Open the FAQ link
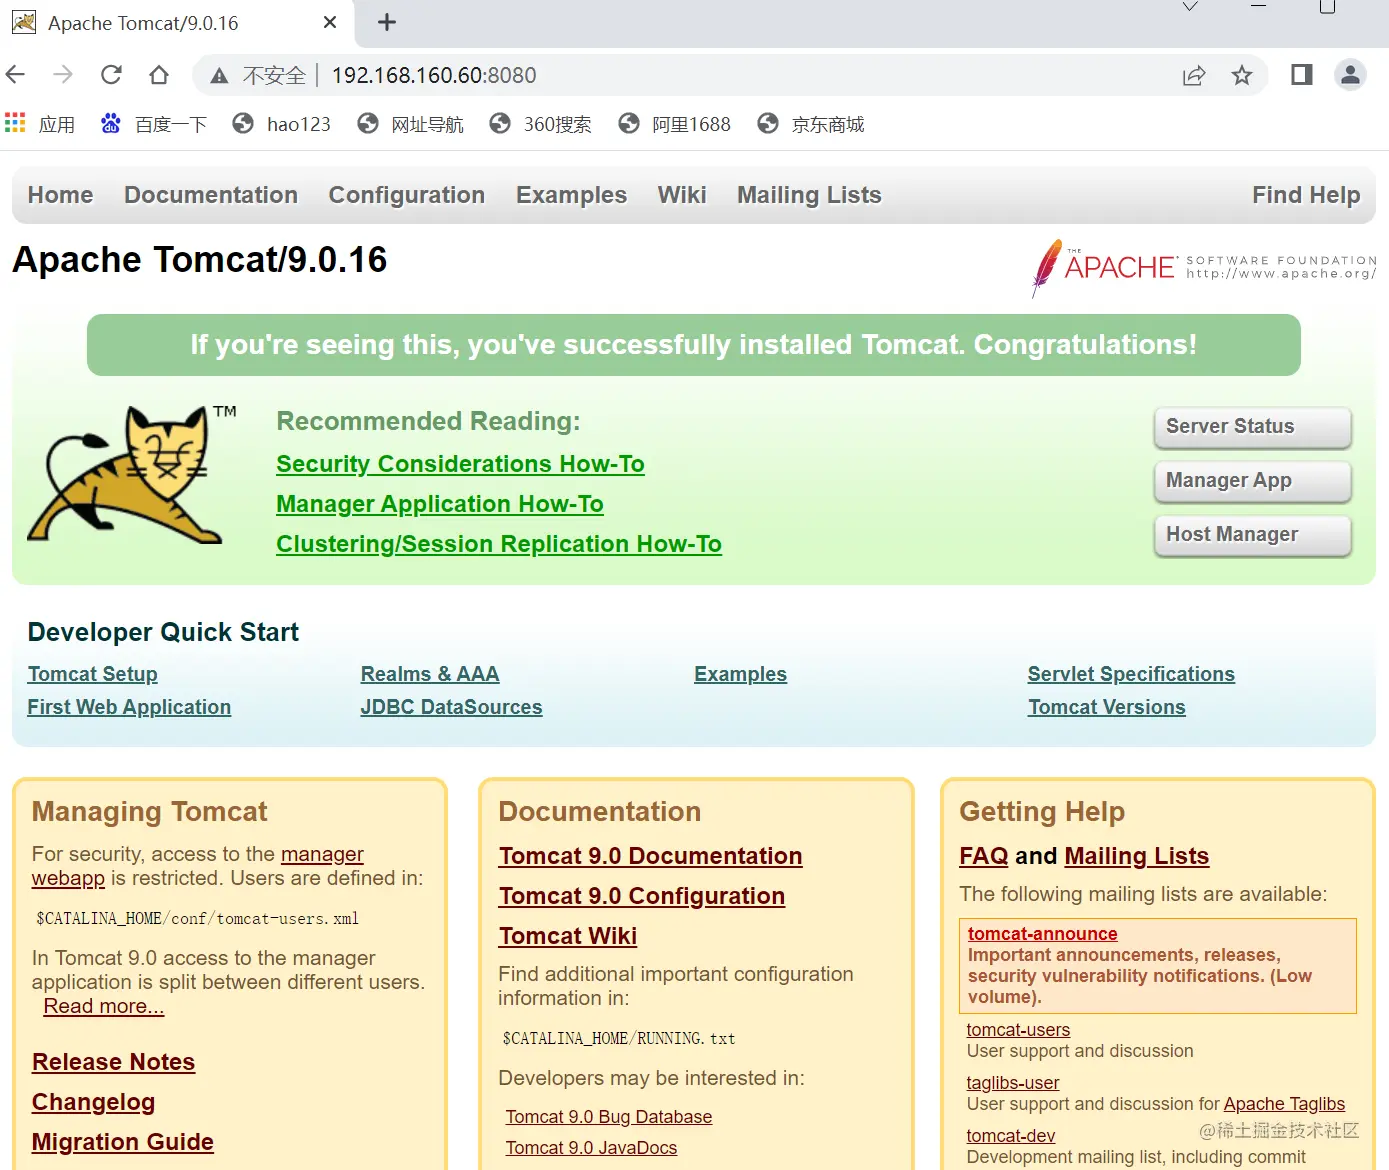This screenshot has width=1389, height=1170. 984,856
